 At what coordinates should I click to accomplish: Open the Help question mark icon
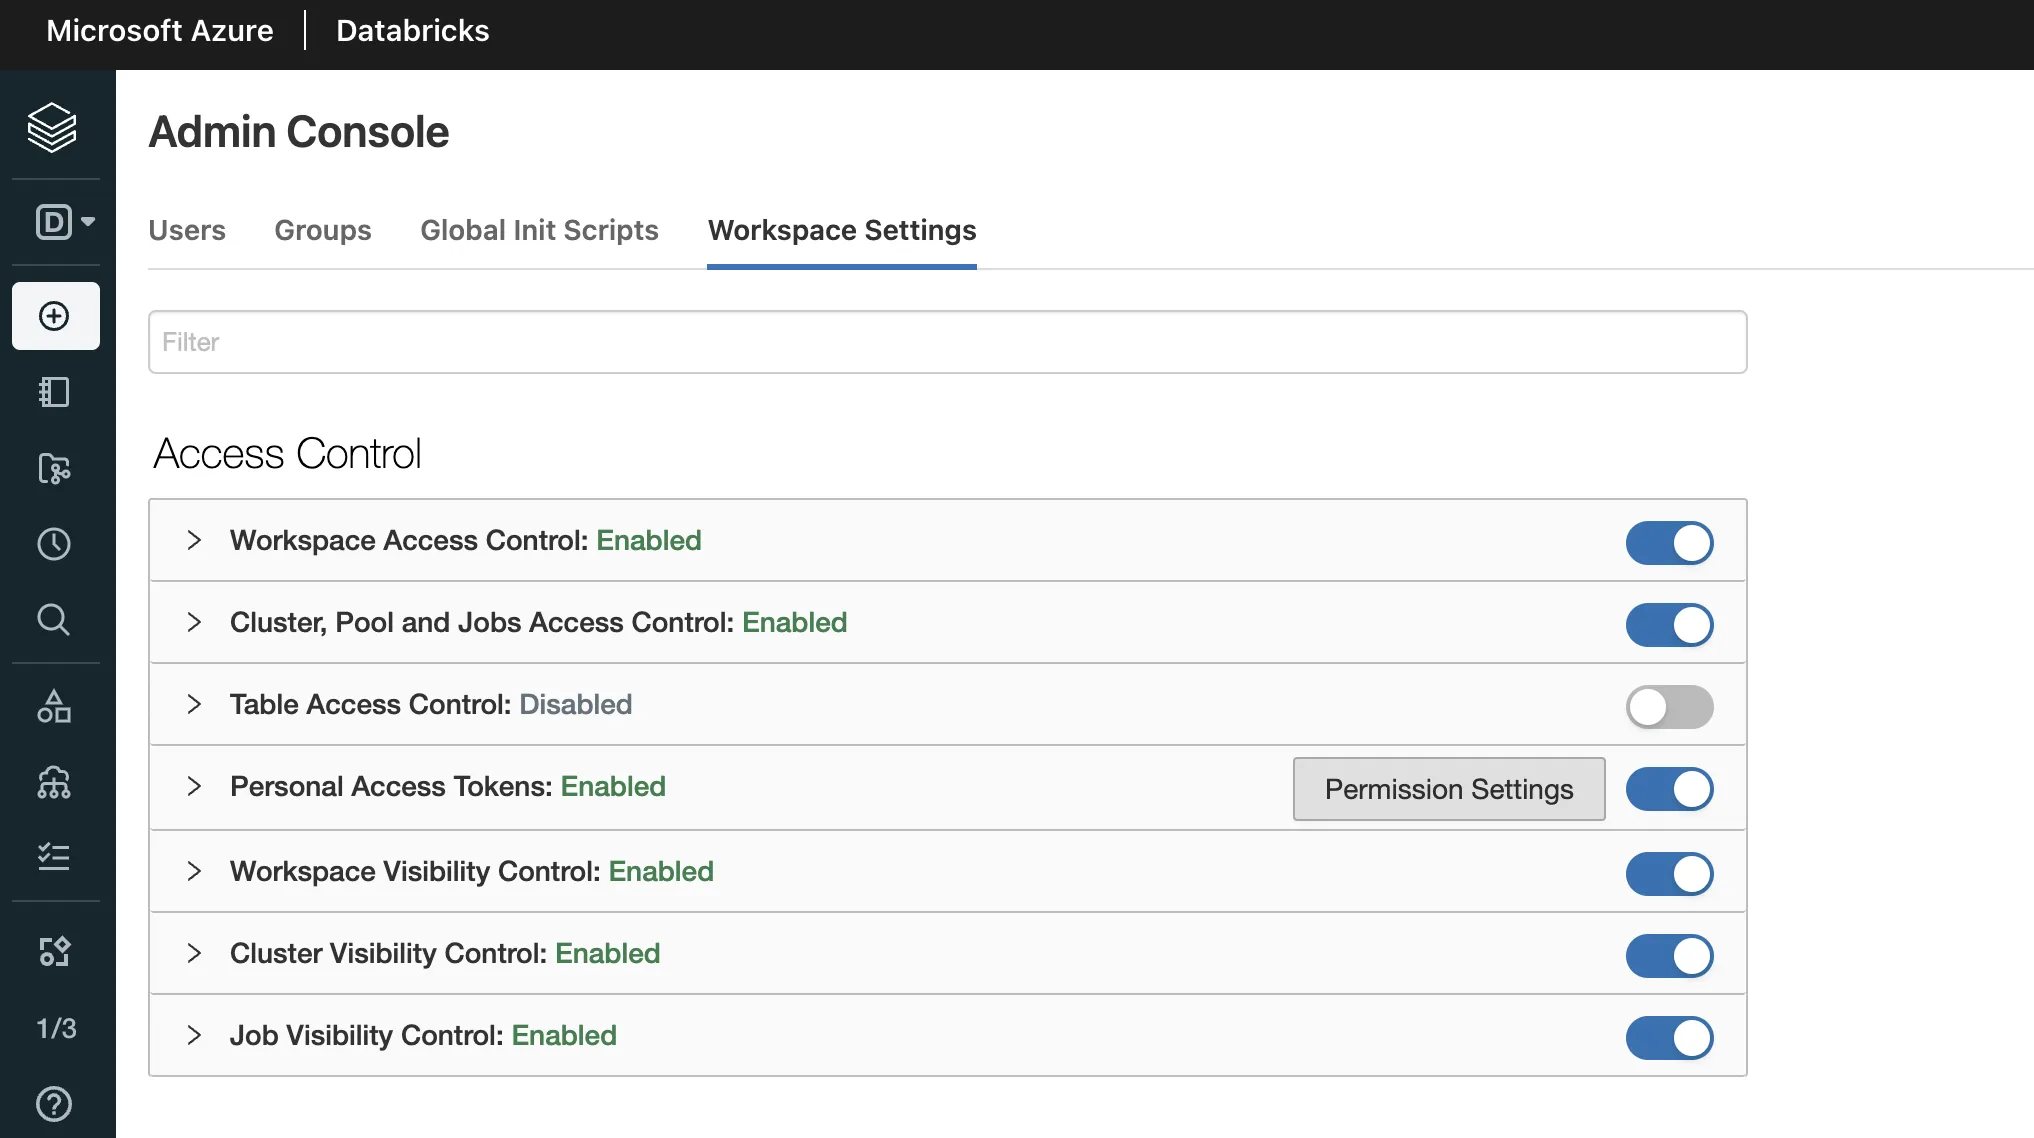click(54, 1104)
